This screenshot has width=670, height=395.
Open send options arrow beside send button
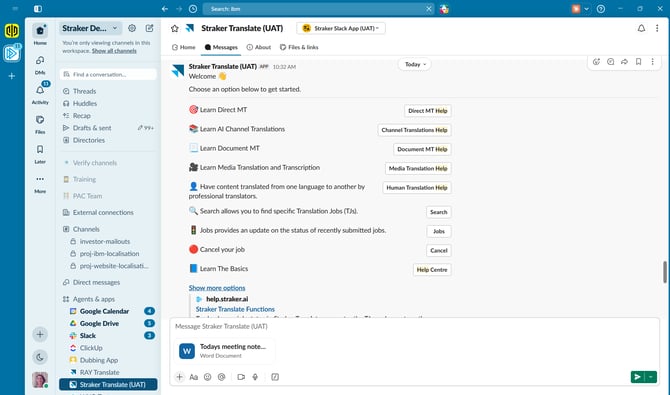click(651, 377)
